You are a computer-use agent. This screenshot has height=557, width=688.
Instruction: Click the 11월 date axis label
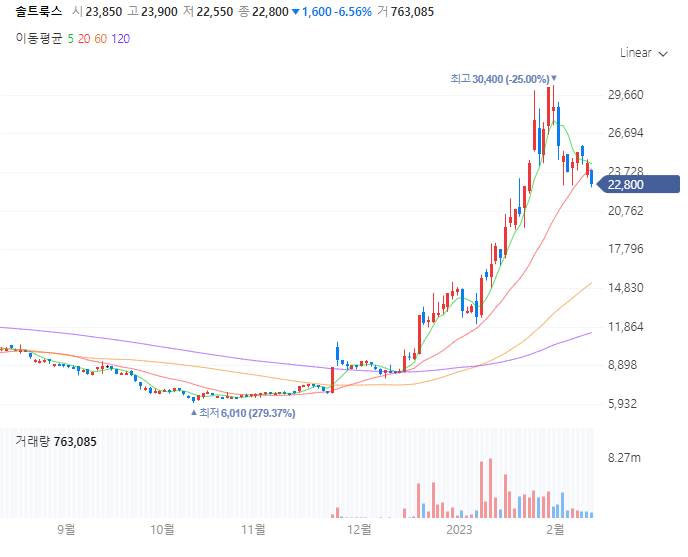pyautogui.click(x=254, y=529)
